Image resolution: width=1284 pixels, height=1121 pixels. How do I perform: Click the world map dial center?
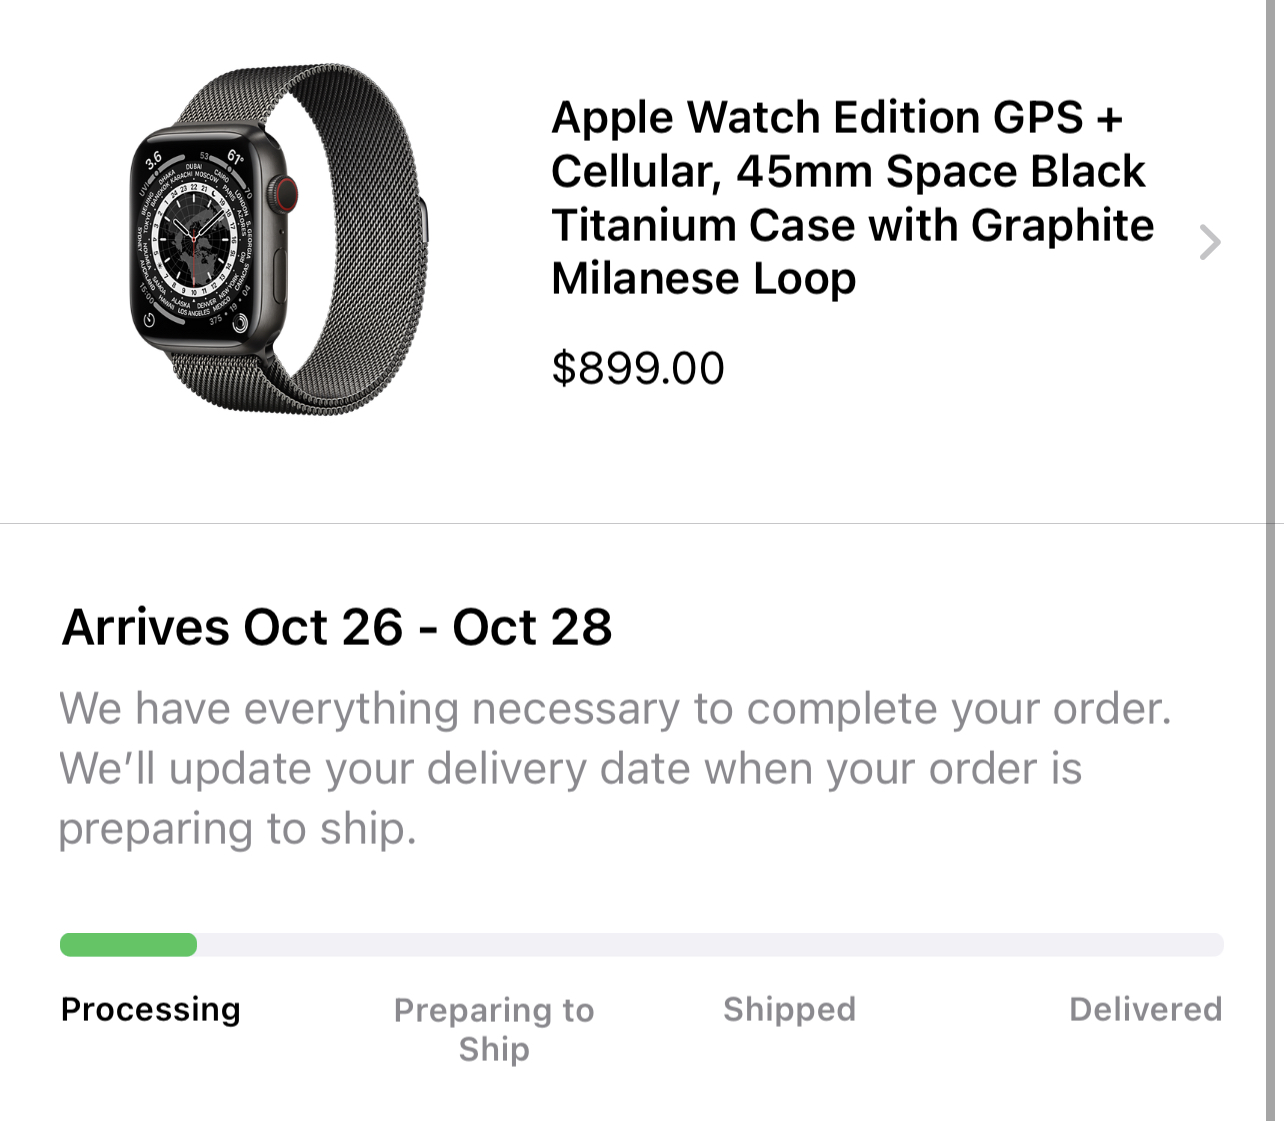pos(195,240)
